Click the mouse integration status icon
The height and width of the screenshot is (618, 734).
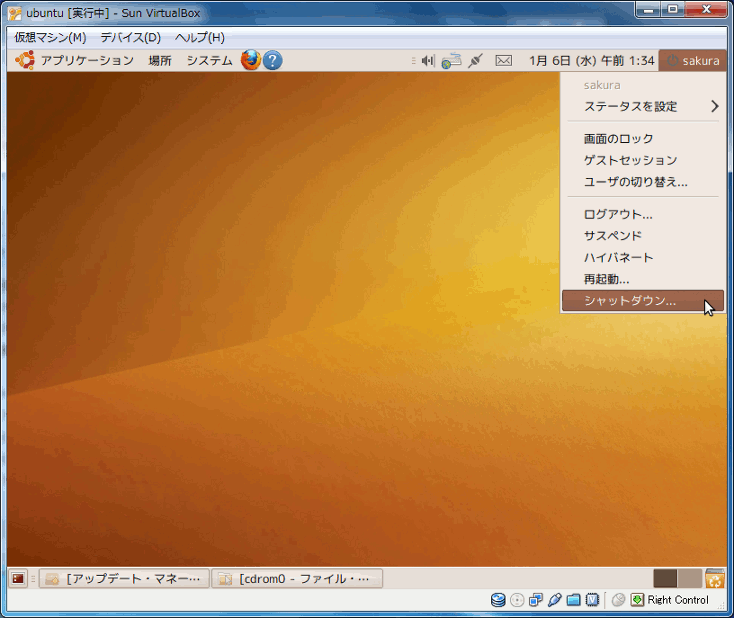(618, 600)
